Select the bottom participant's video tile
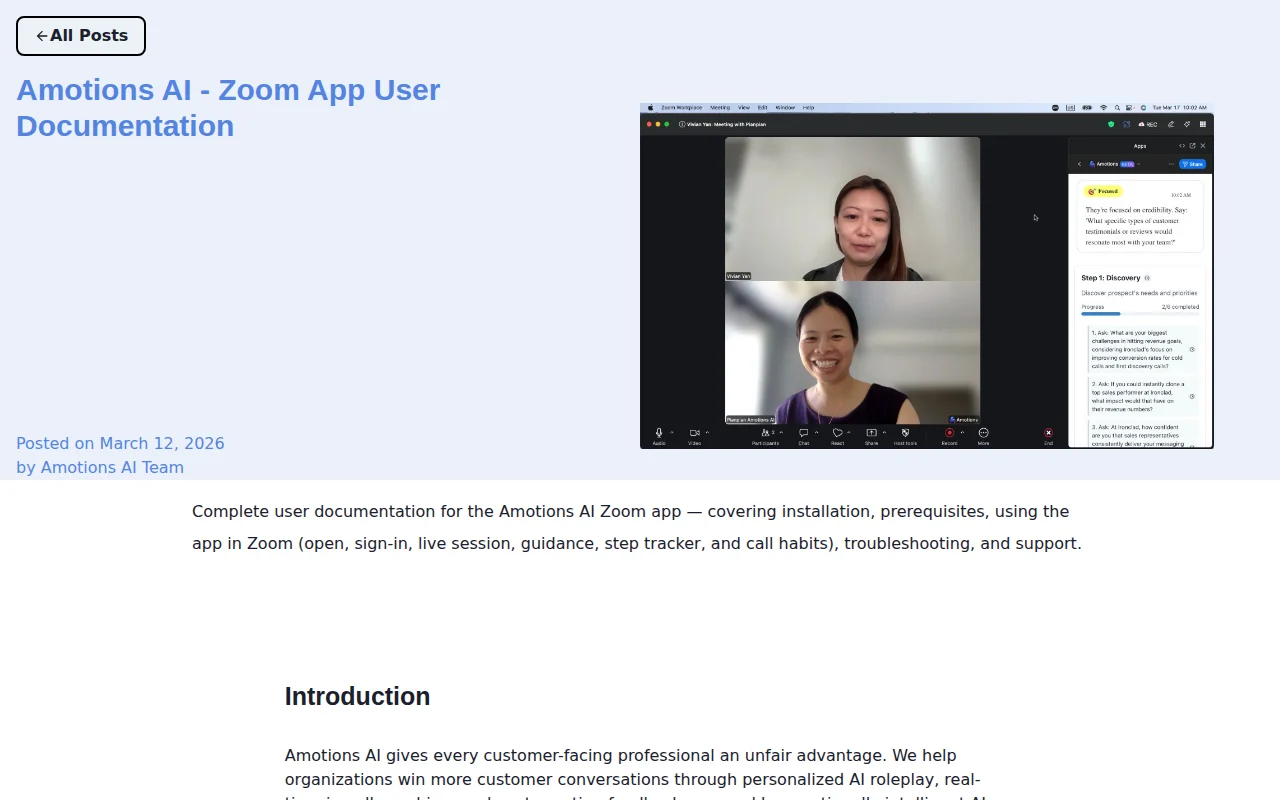The width and height of the screenshot is (1280, 800). [852, 353]
